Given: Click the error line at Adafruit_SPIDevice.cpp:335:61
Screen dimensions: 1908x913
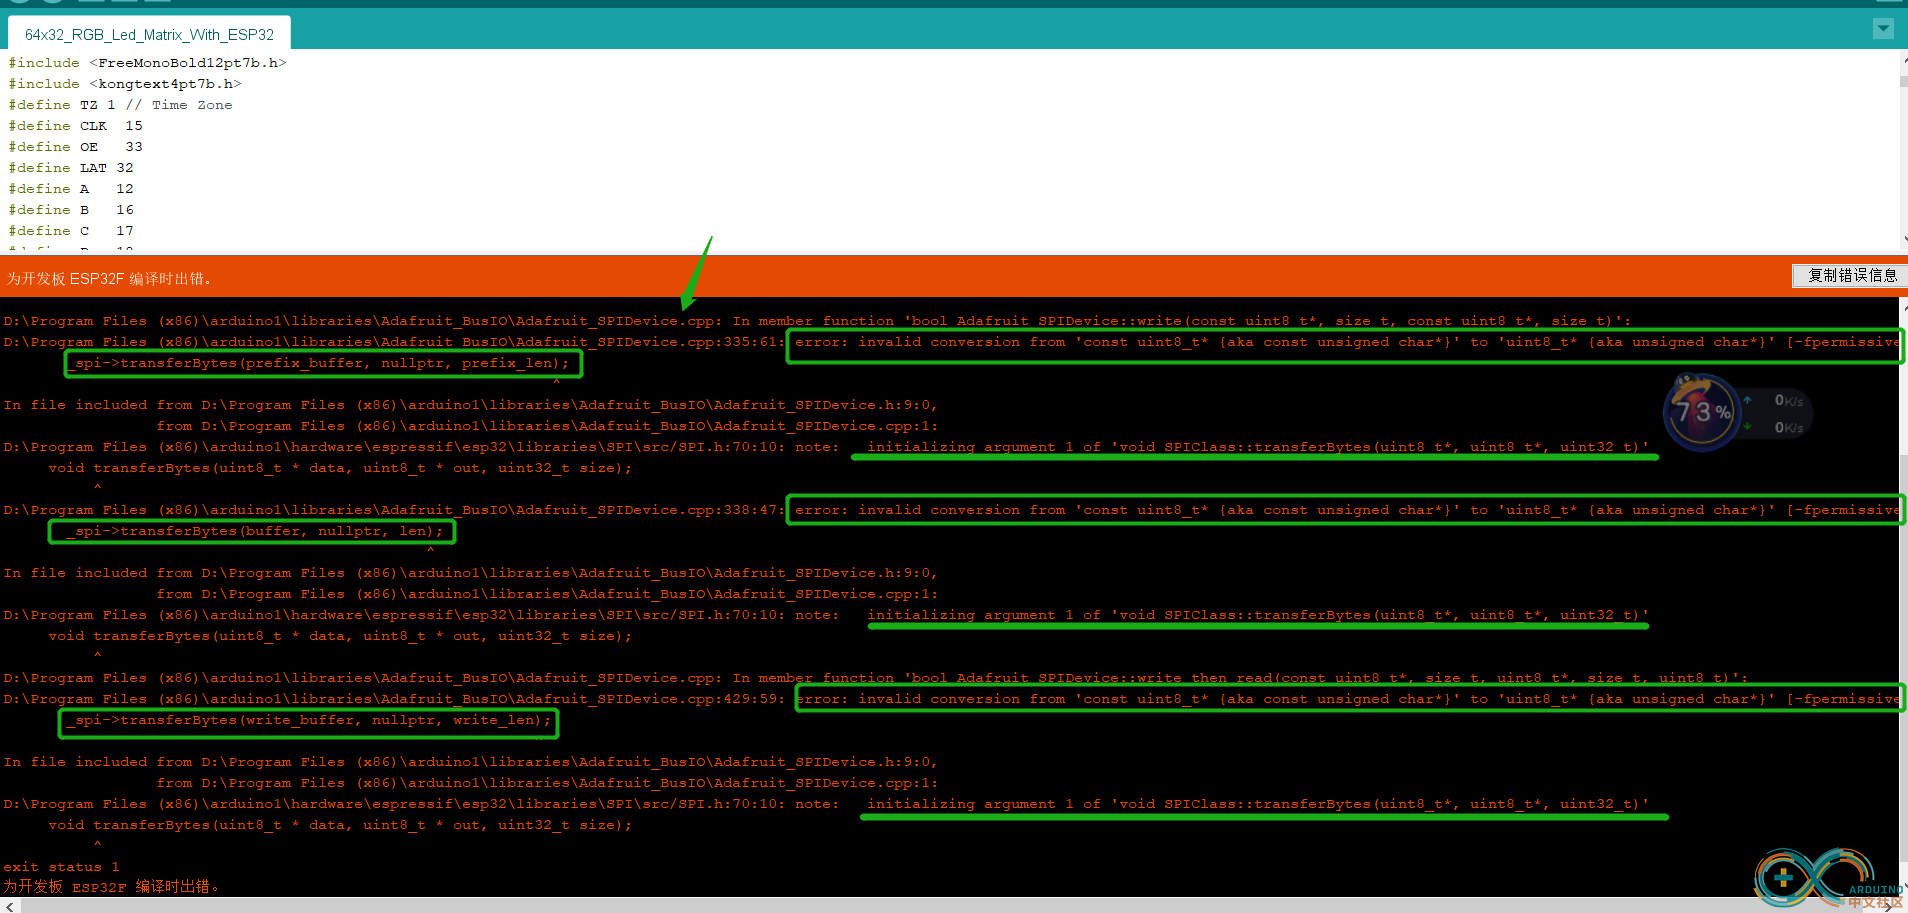Looking at the screenshot, I should tap(951, 342).
